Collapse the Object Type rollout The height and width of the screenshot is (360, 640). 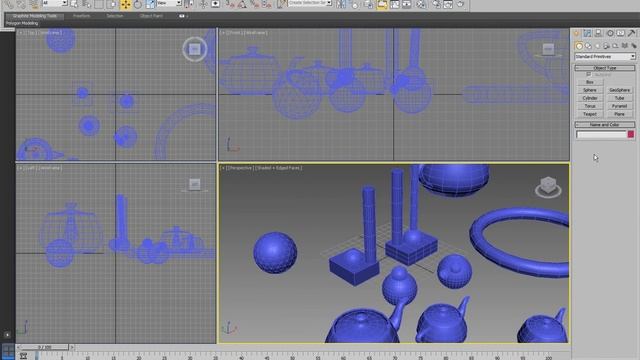[x=605, y=68]
